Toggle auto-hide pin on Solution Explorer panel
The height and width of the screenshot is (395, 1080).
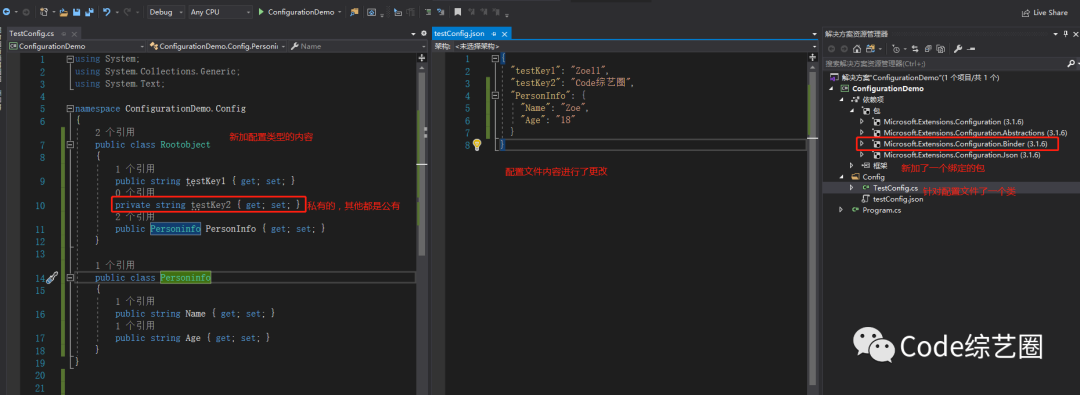(1065, 33)
